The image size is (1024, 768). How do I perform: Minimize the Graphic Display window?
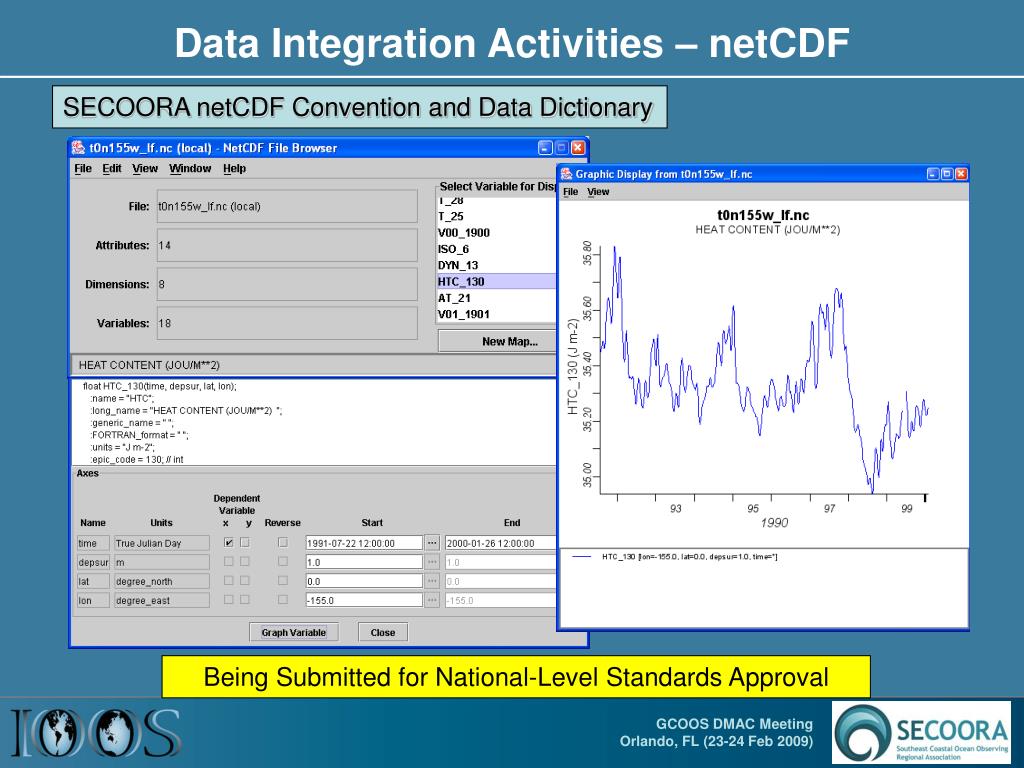tap(933, 174)
